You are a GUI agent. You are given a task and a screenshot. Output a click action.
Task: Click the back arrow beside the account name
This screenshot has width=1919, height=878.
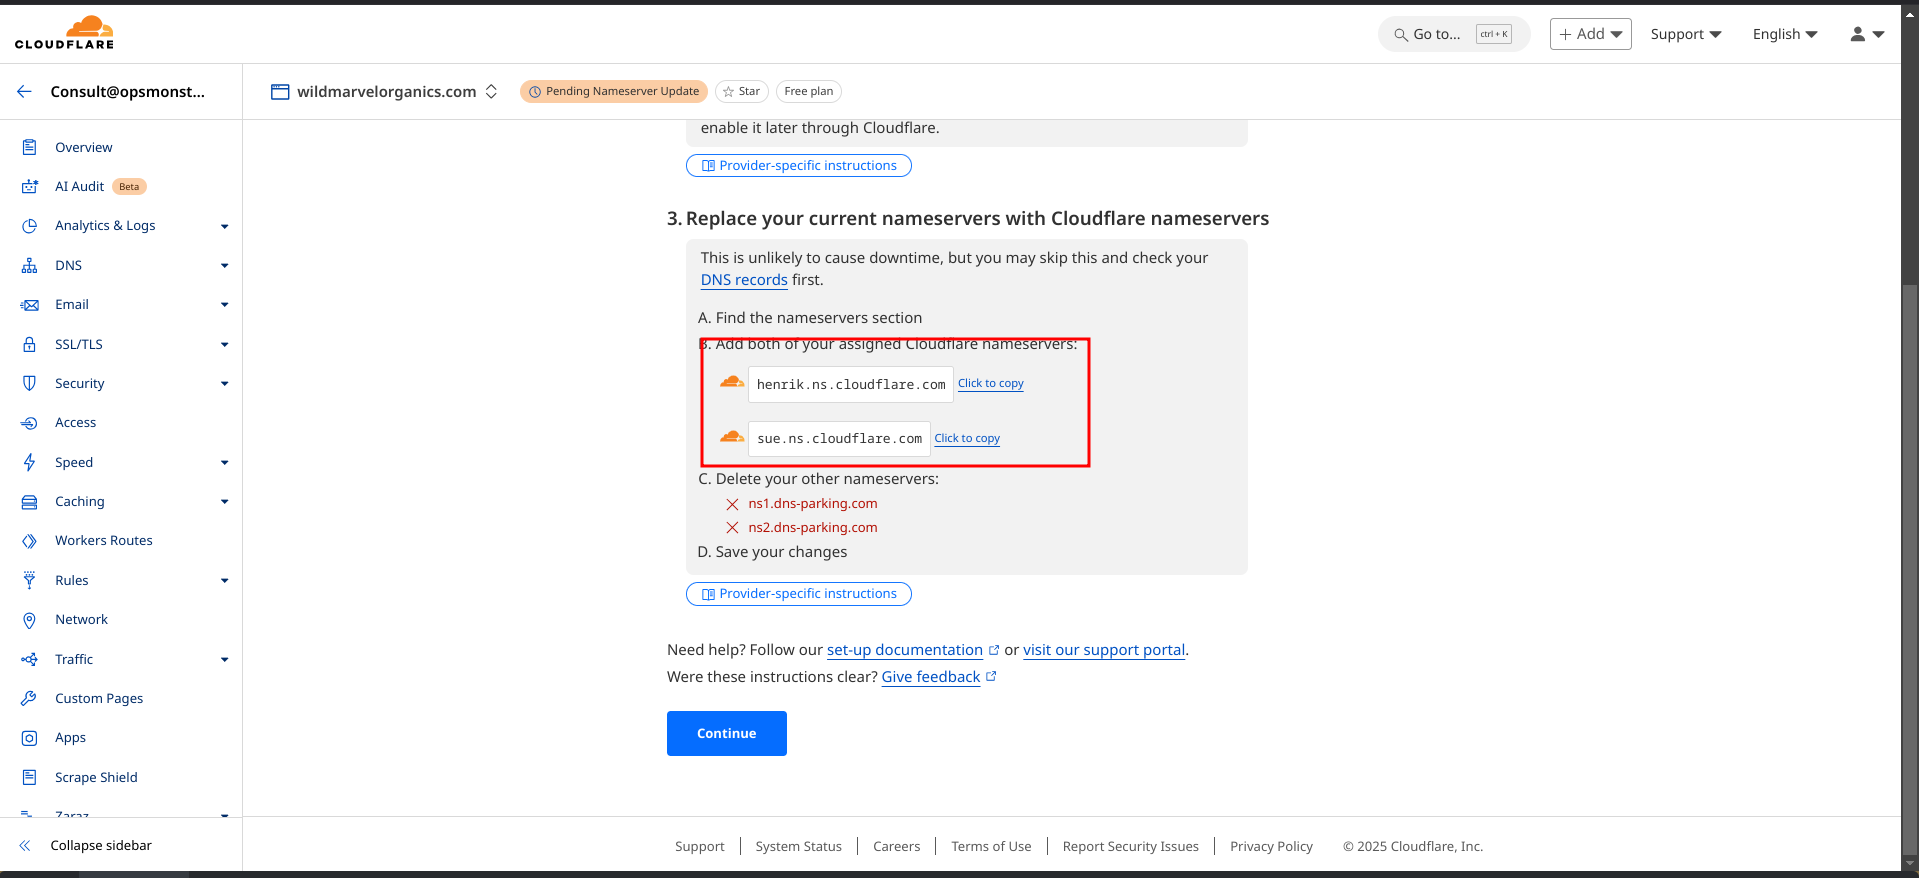[24, 91]
